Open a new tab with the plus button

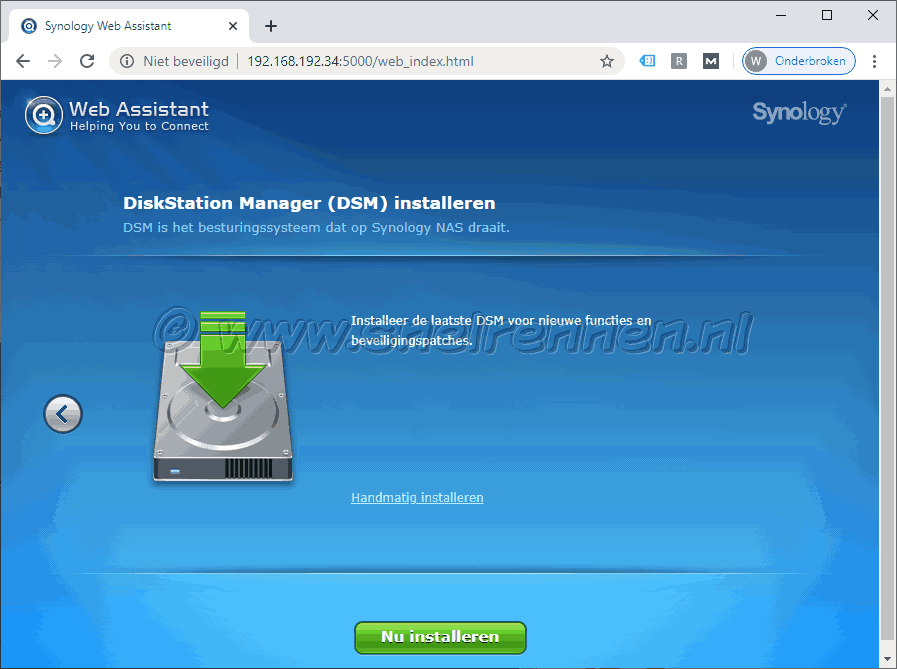[271, 26]
